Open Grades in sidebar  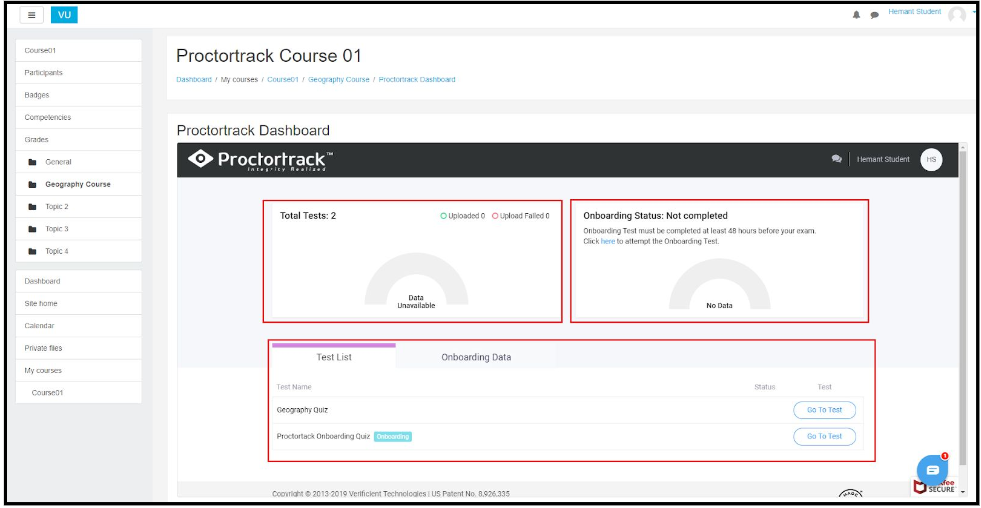[x=78, y=140]
